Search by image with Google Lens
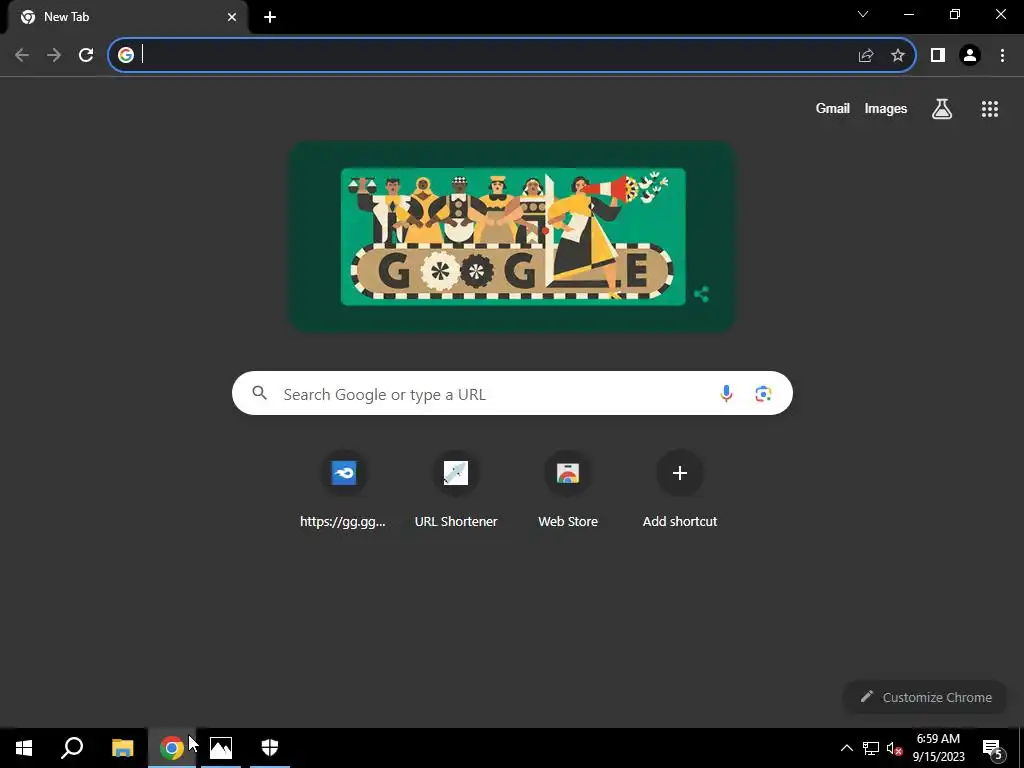Image resolution: width=1024 pixels, height=768 pixels. tap(763, 394)
